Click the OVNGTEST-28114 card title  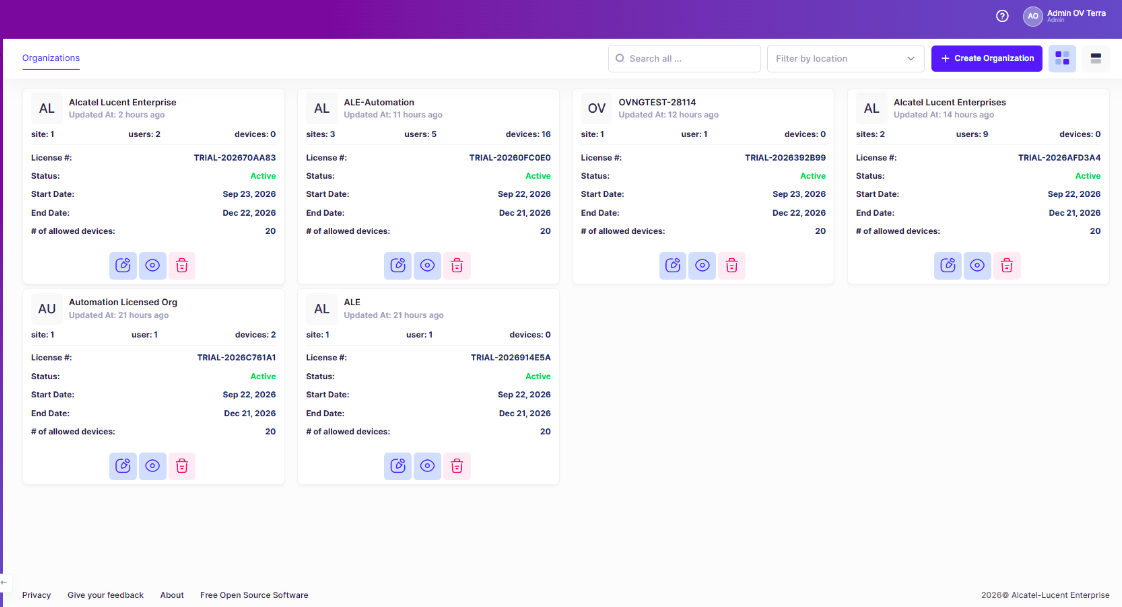pyautogui.click(x=657, y=102)
